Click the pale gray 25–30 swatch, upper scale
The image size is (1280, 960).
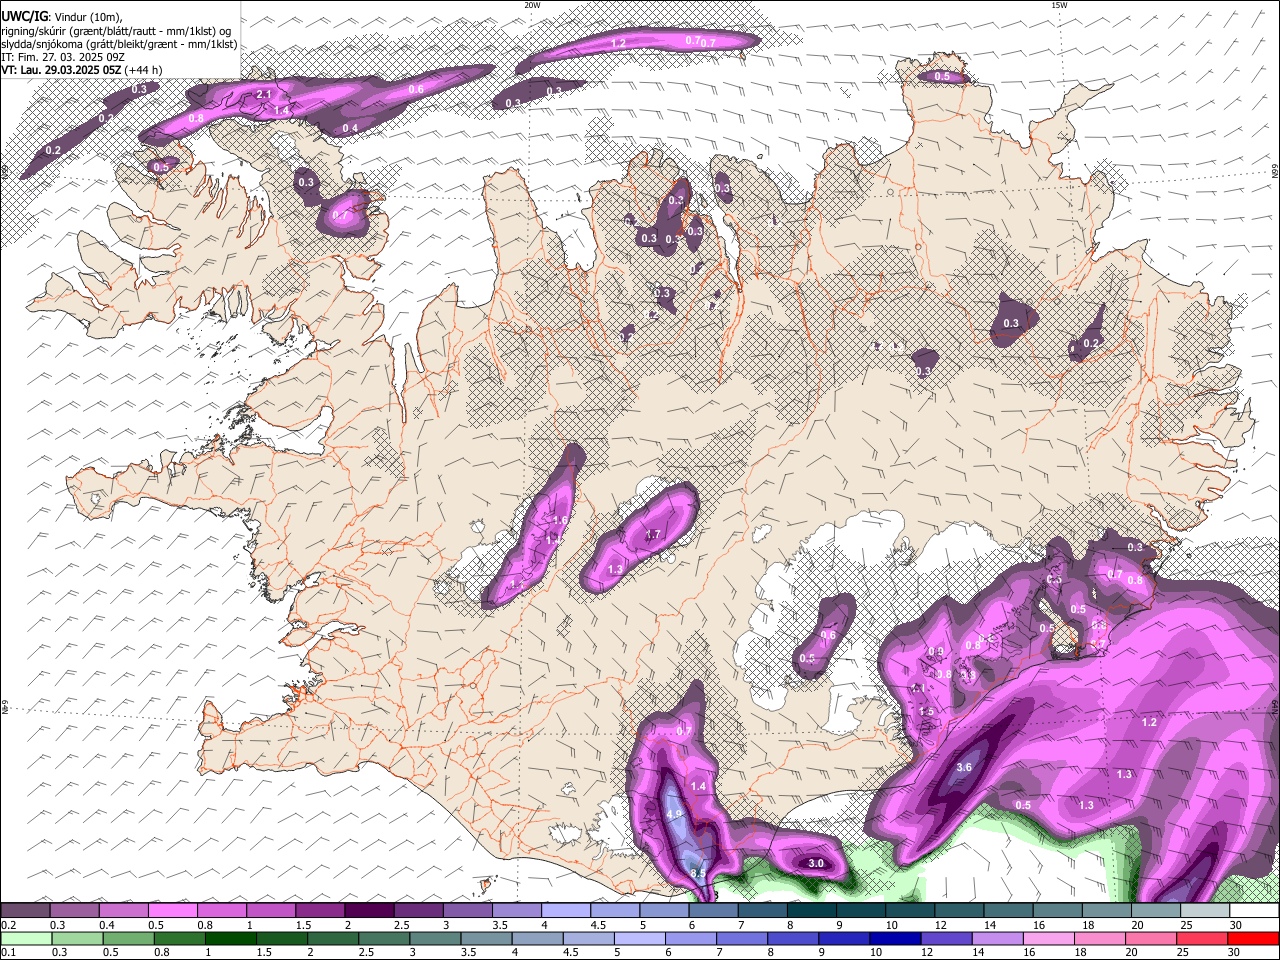pos(1204,911)
